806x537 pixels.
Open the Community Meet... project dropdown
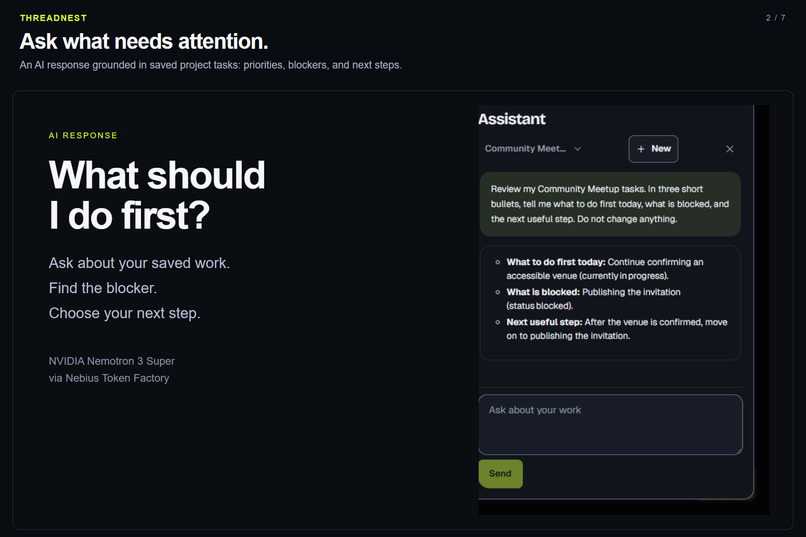[533, 149]
